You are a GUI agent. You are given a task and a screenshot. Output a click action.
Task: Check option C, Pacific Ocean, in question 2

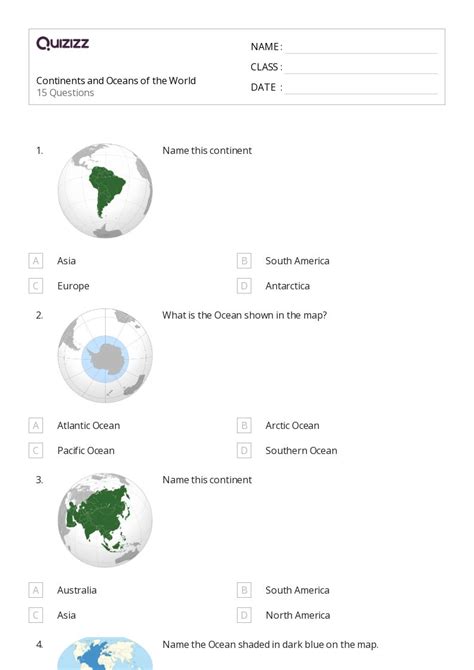36,450
